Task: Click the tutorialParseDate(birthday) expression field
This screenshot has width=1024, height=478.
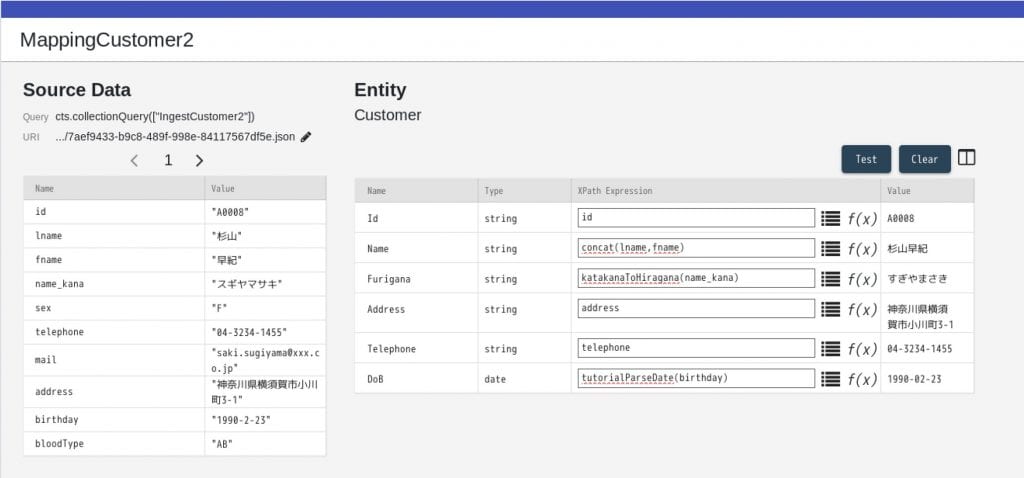Action: coord(696,379)
